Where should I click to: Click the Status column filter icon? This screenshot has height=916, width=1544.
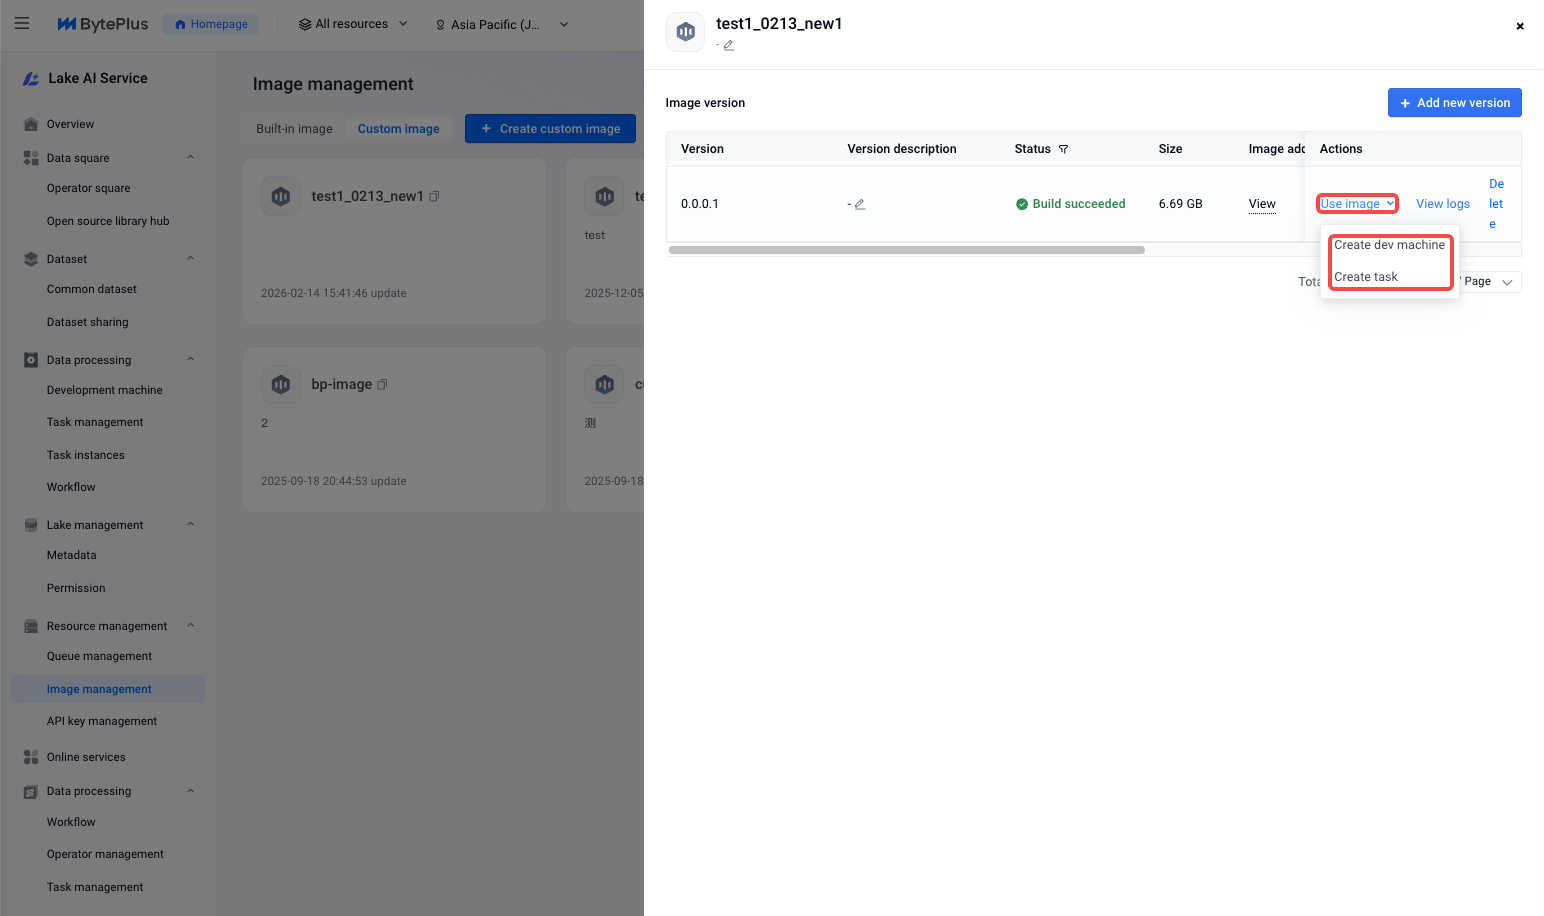click(1063, 149)
